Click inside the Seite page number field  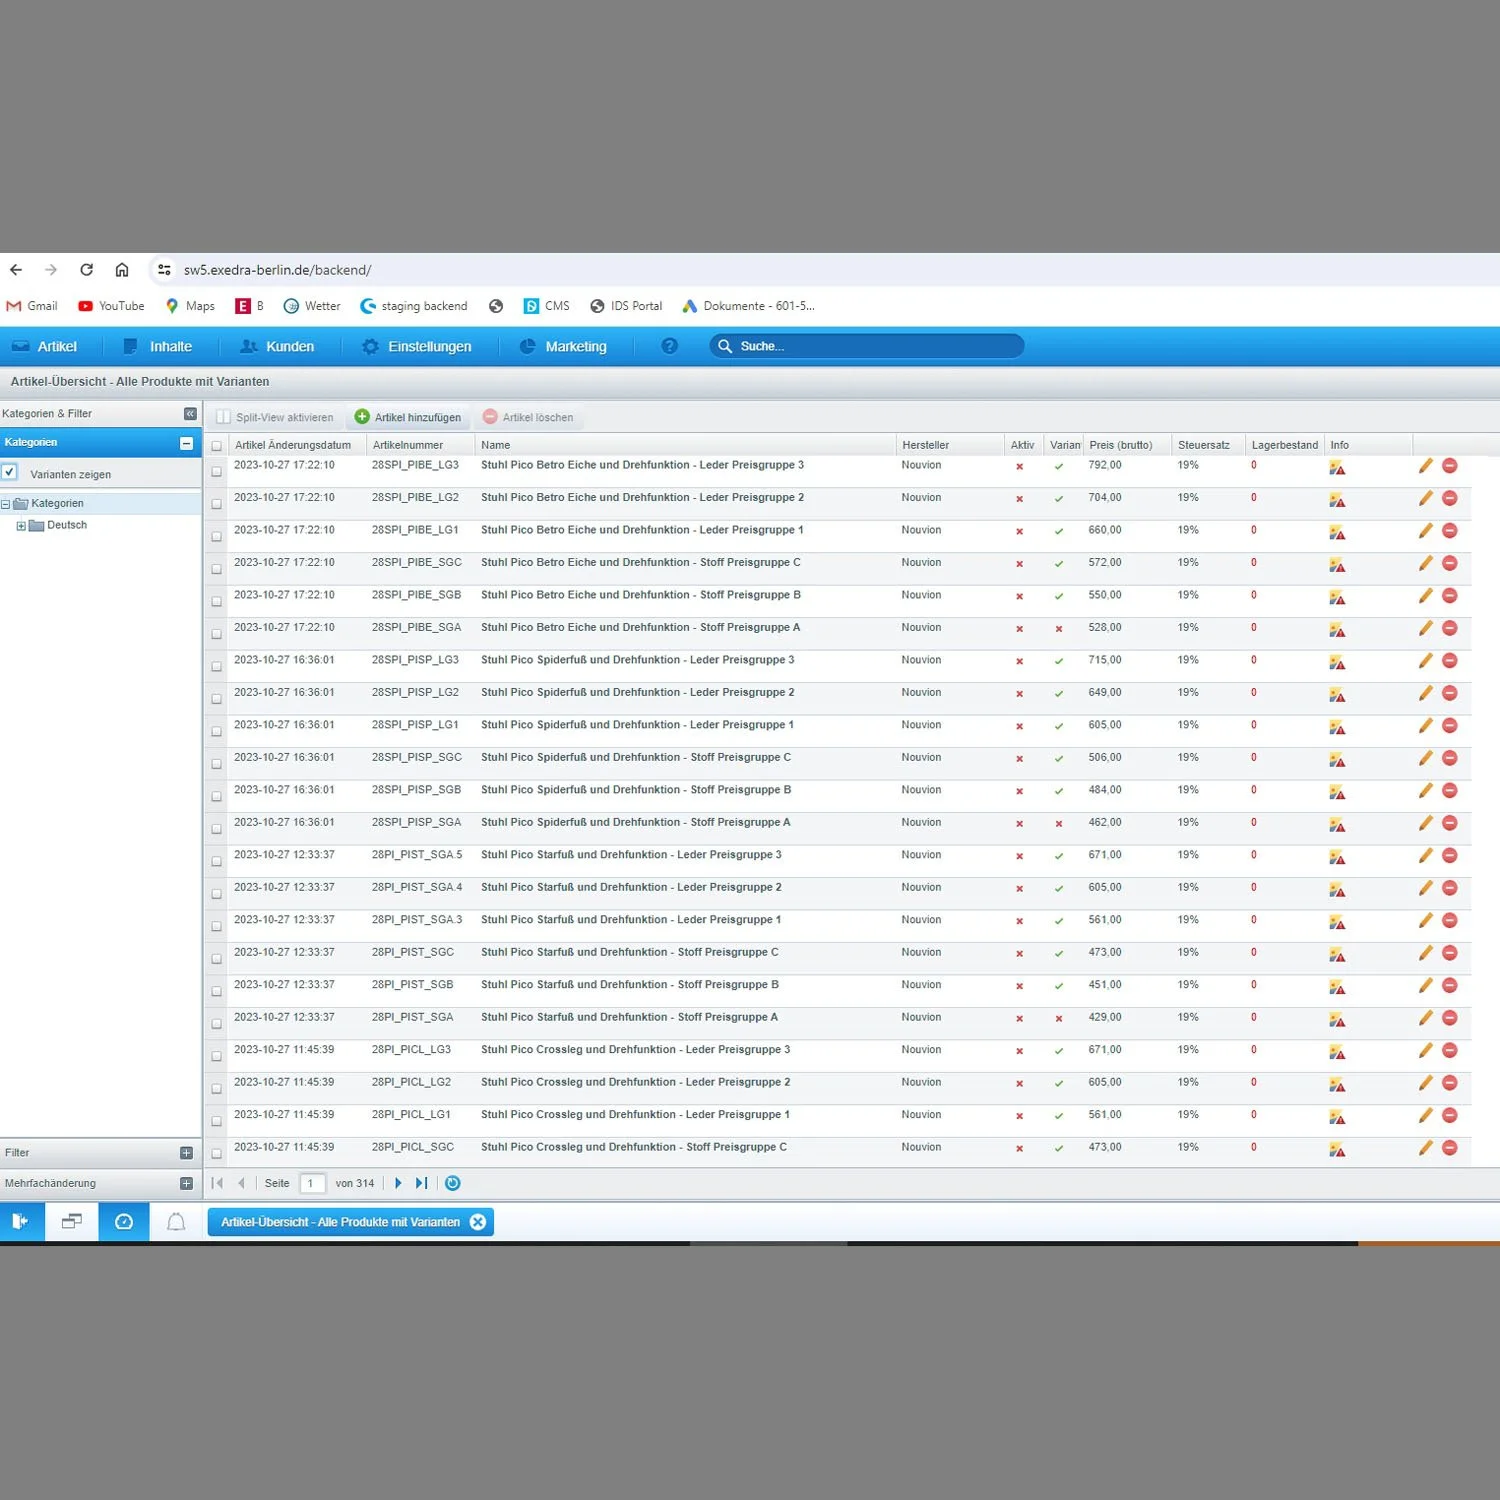coord(312,1183)
